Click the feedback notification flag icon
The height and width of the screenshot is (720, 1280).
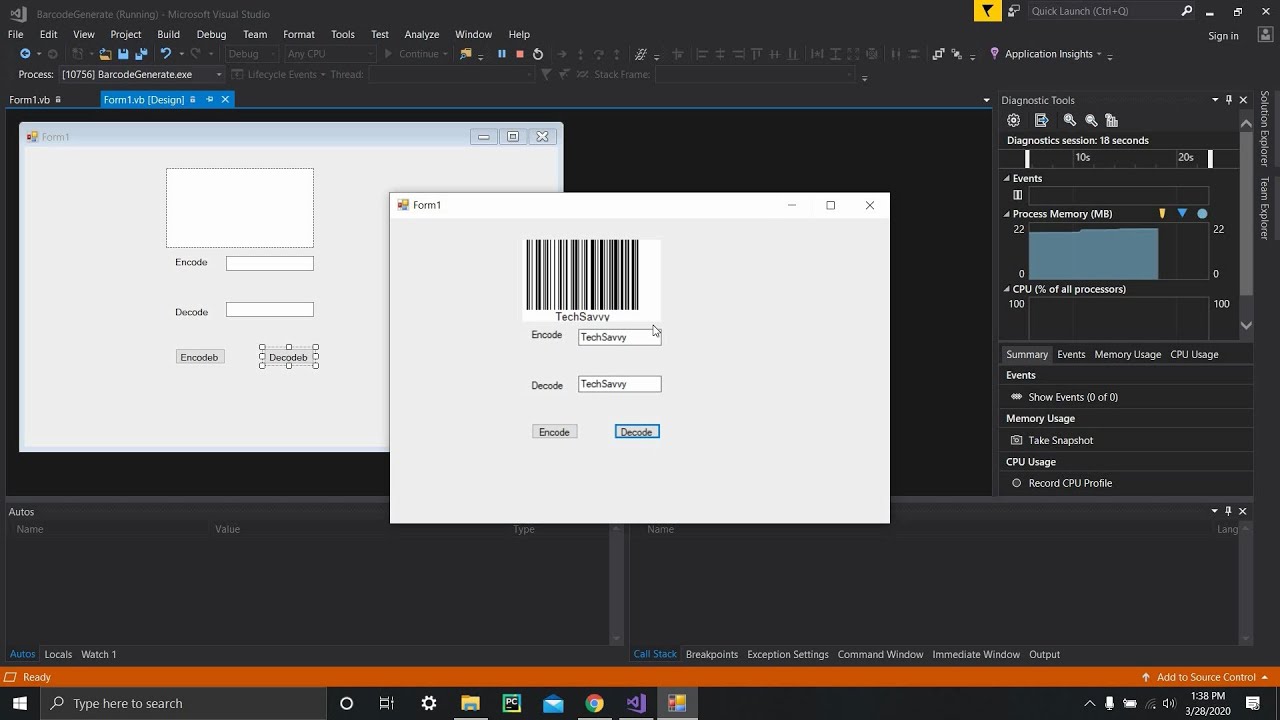point(987,11)
